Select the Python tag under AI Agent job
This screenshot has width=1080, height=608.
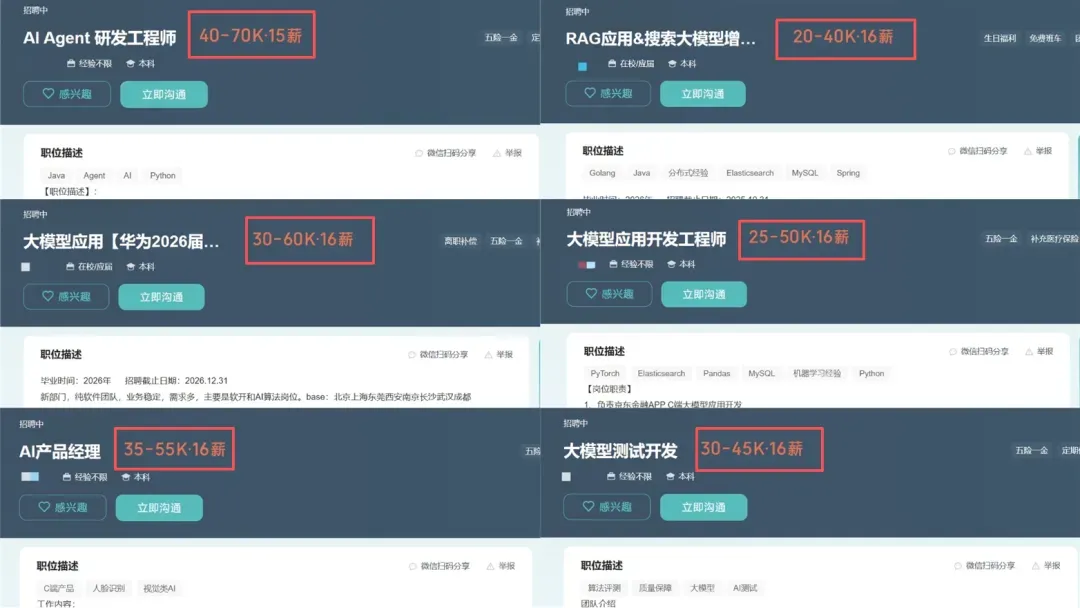tap(163, 176)
